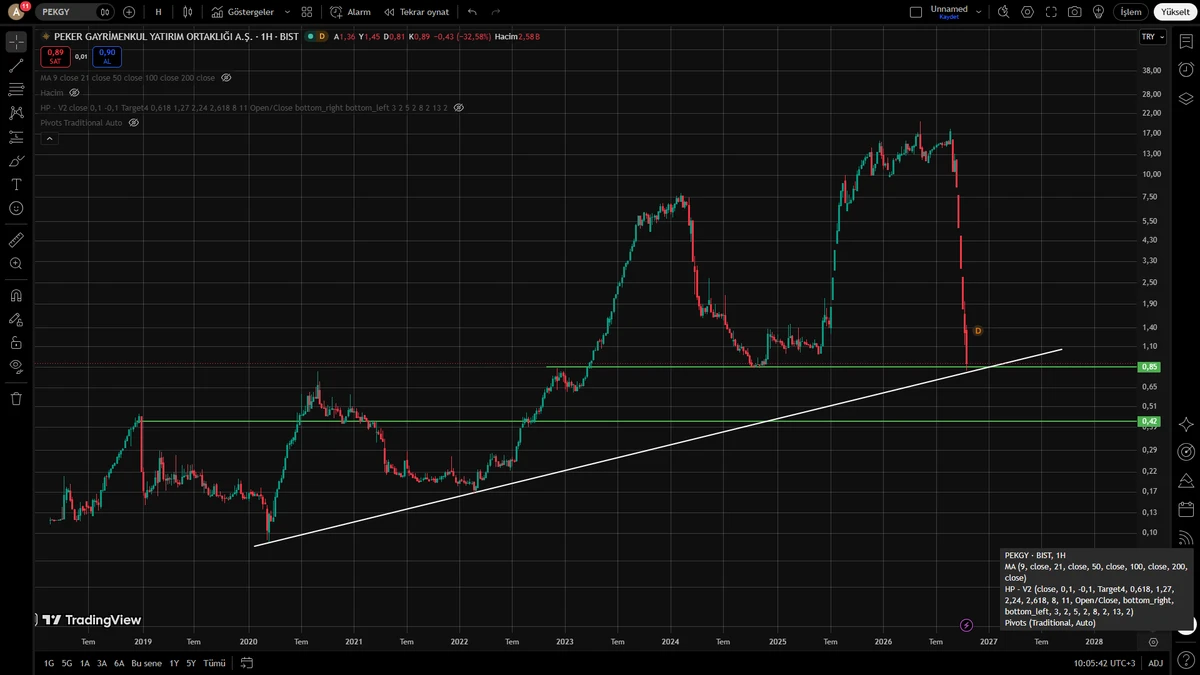Select the magnet mode tool
1200x675 pixels.
point(16,296)
